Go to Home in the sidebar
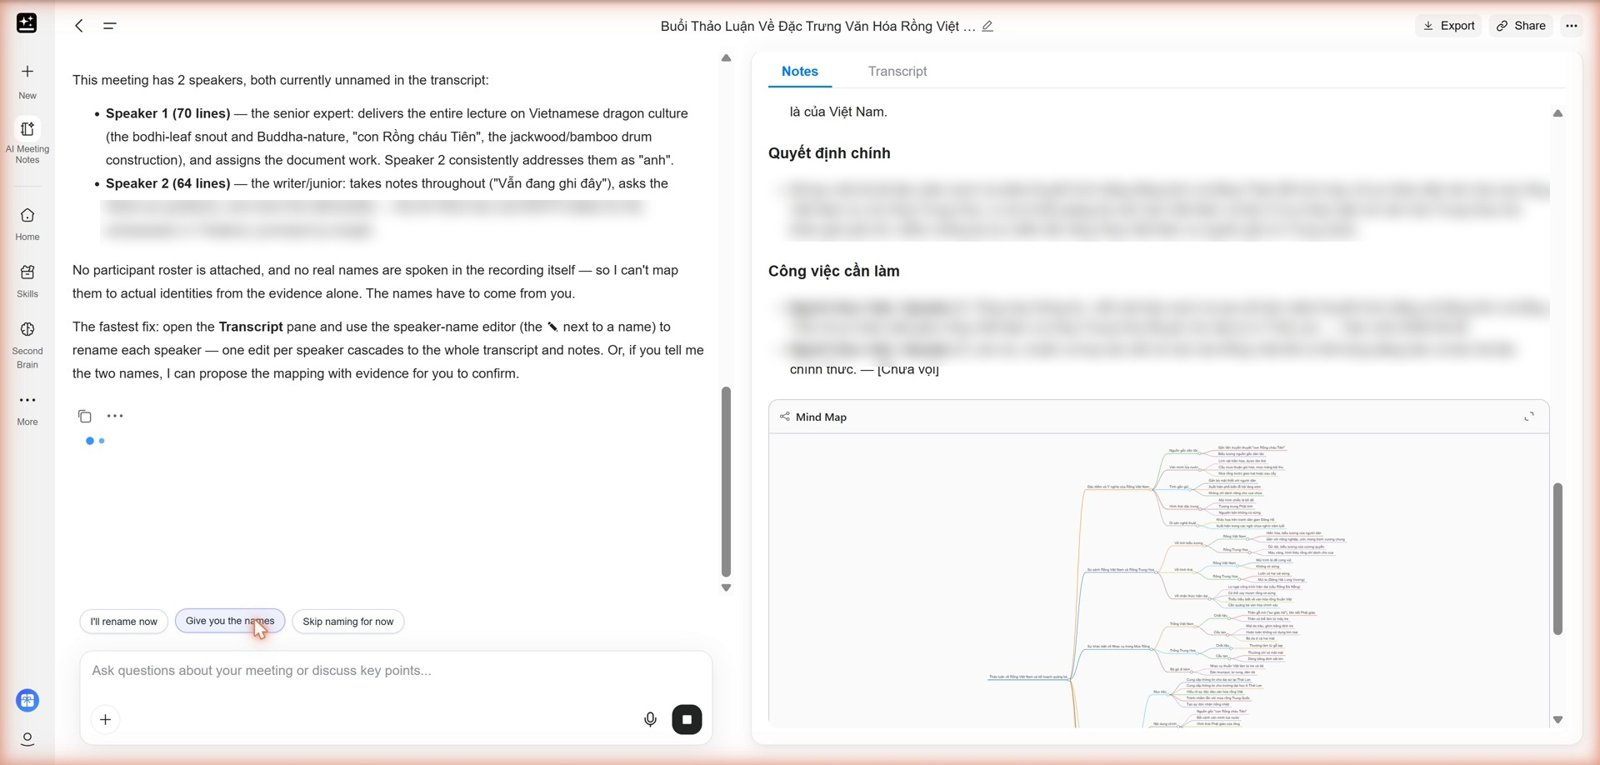Screen dimensions: 1600x765 pos(27,224)
